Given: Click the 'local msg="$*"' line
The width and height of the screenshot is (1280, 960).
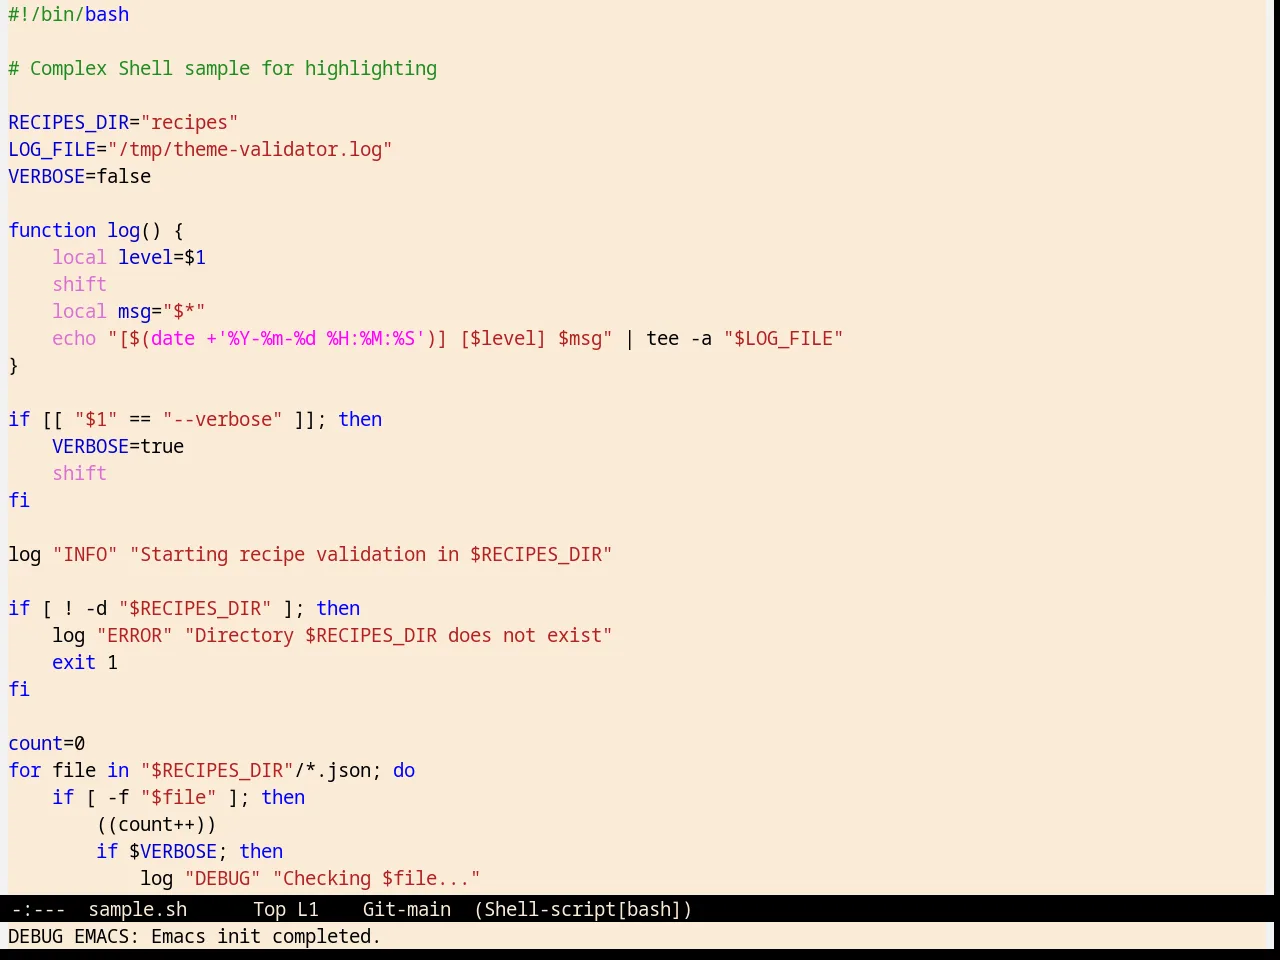Looking at the screenshot, I should [x=129, y=312].
